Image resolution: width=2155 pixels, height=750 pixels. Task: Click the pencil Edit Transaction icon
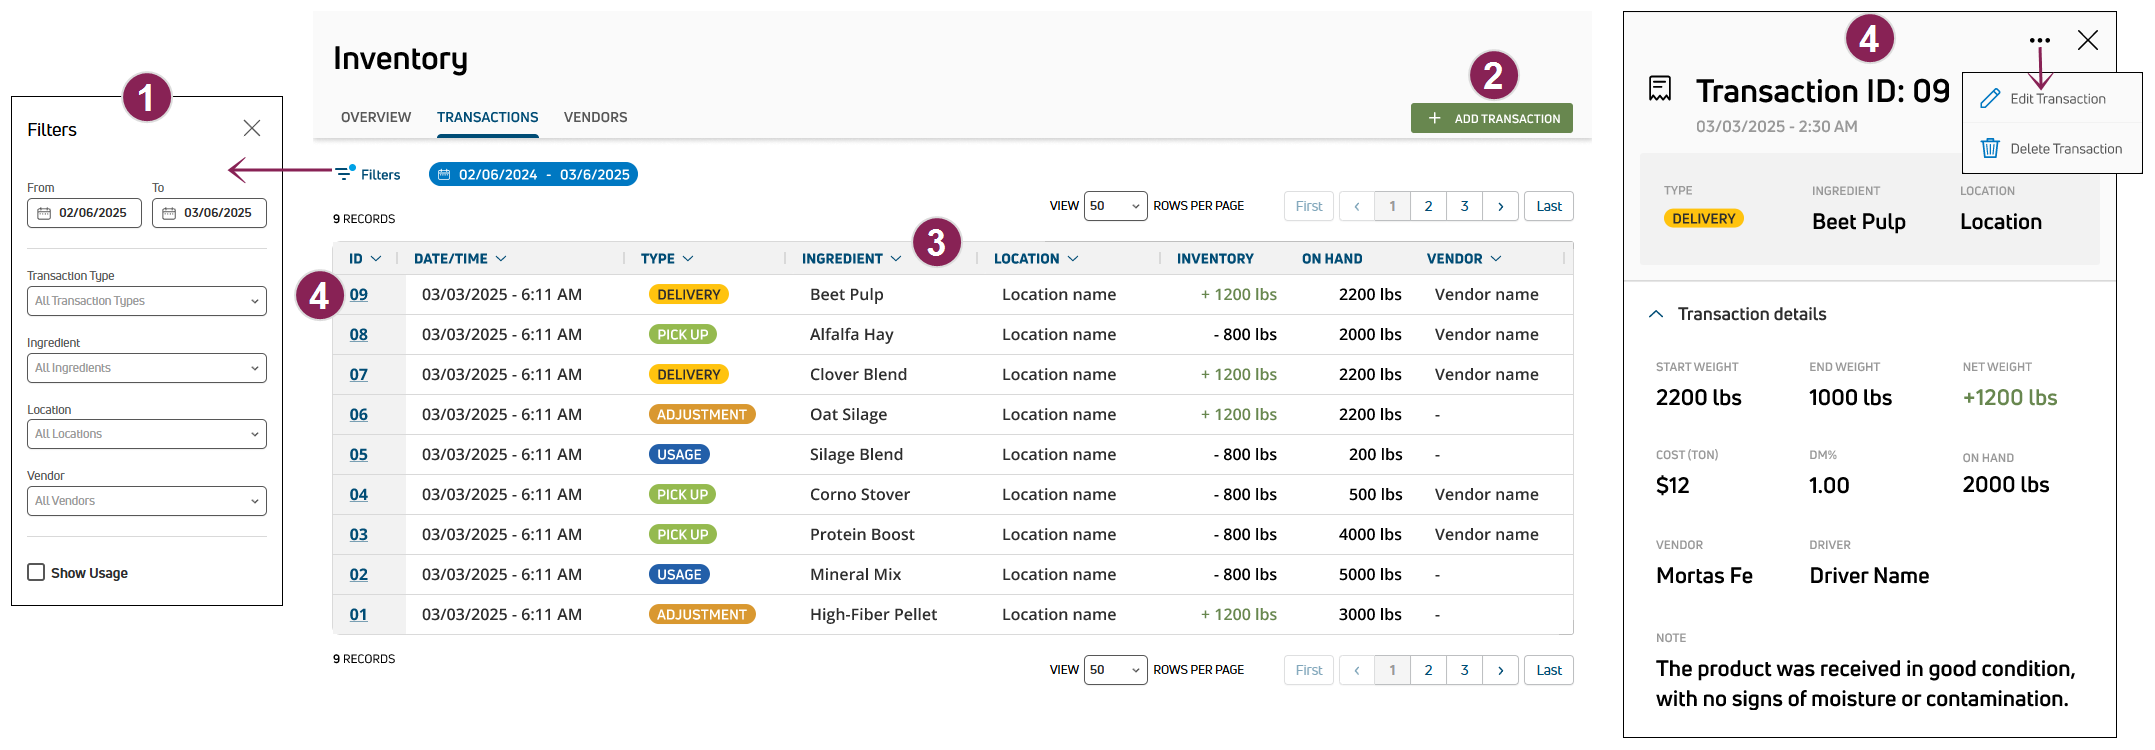1990,98
